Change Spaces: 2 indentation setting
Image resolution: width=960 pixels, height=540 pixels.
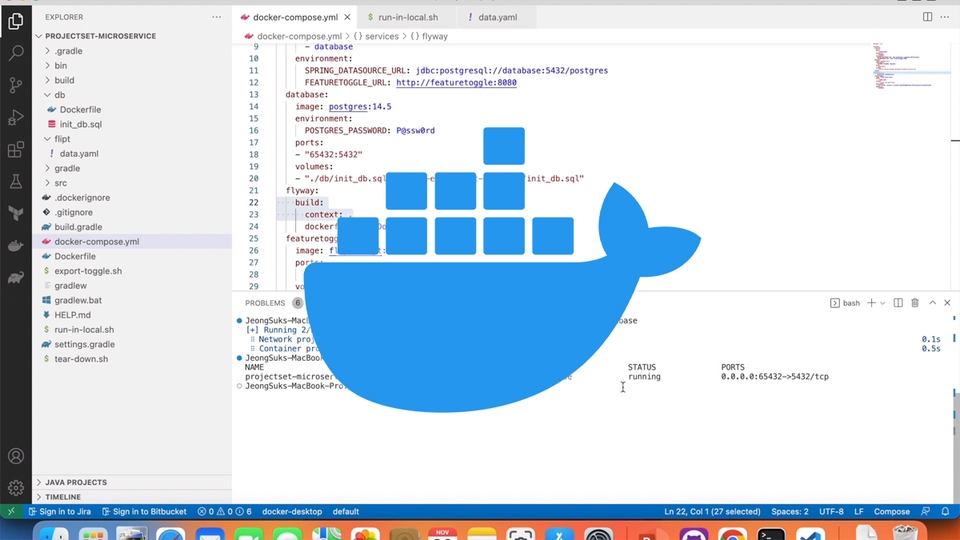coord(790,512)
